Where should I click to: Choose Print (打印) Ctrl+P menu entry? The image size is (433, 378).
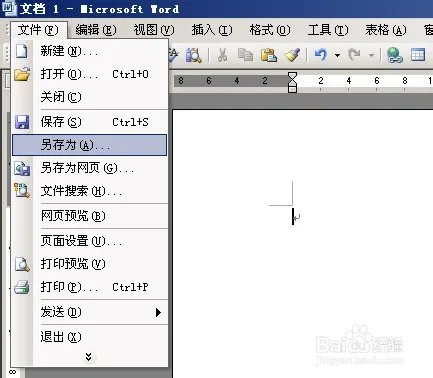pyautogui.click(x=89, y=287)
